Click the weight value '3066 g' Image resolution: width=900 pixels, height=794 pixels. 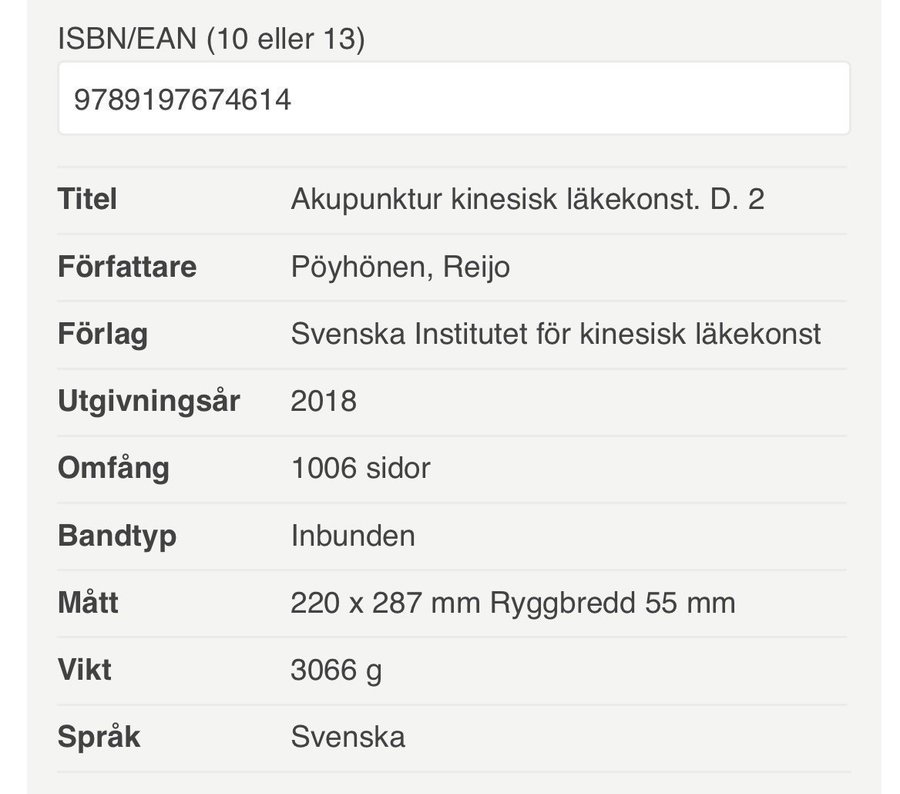pyautogui.click(x=336, y=670)
